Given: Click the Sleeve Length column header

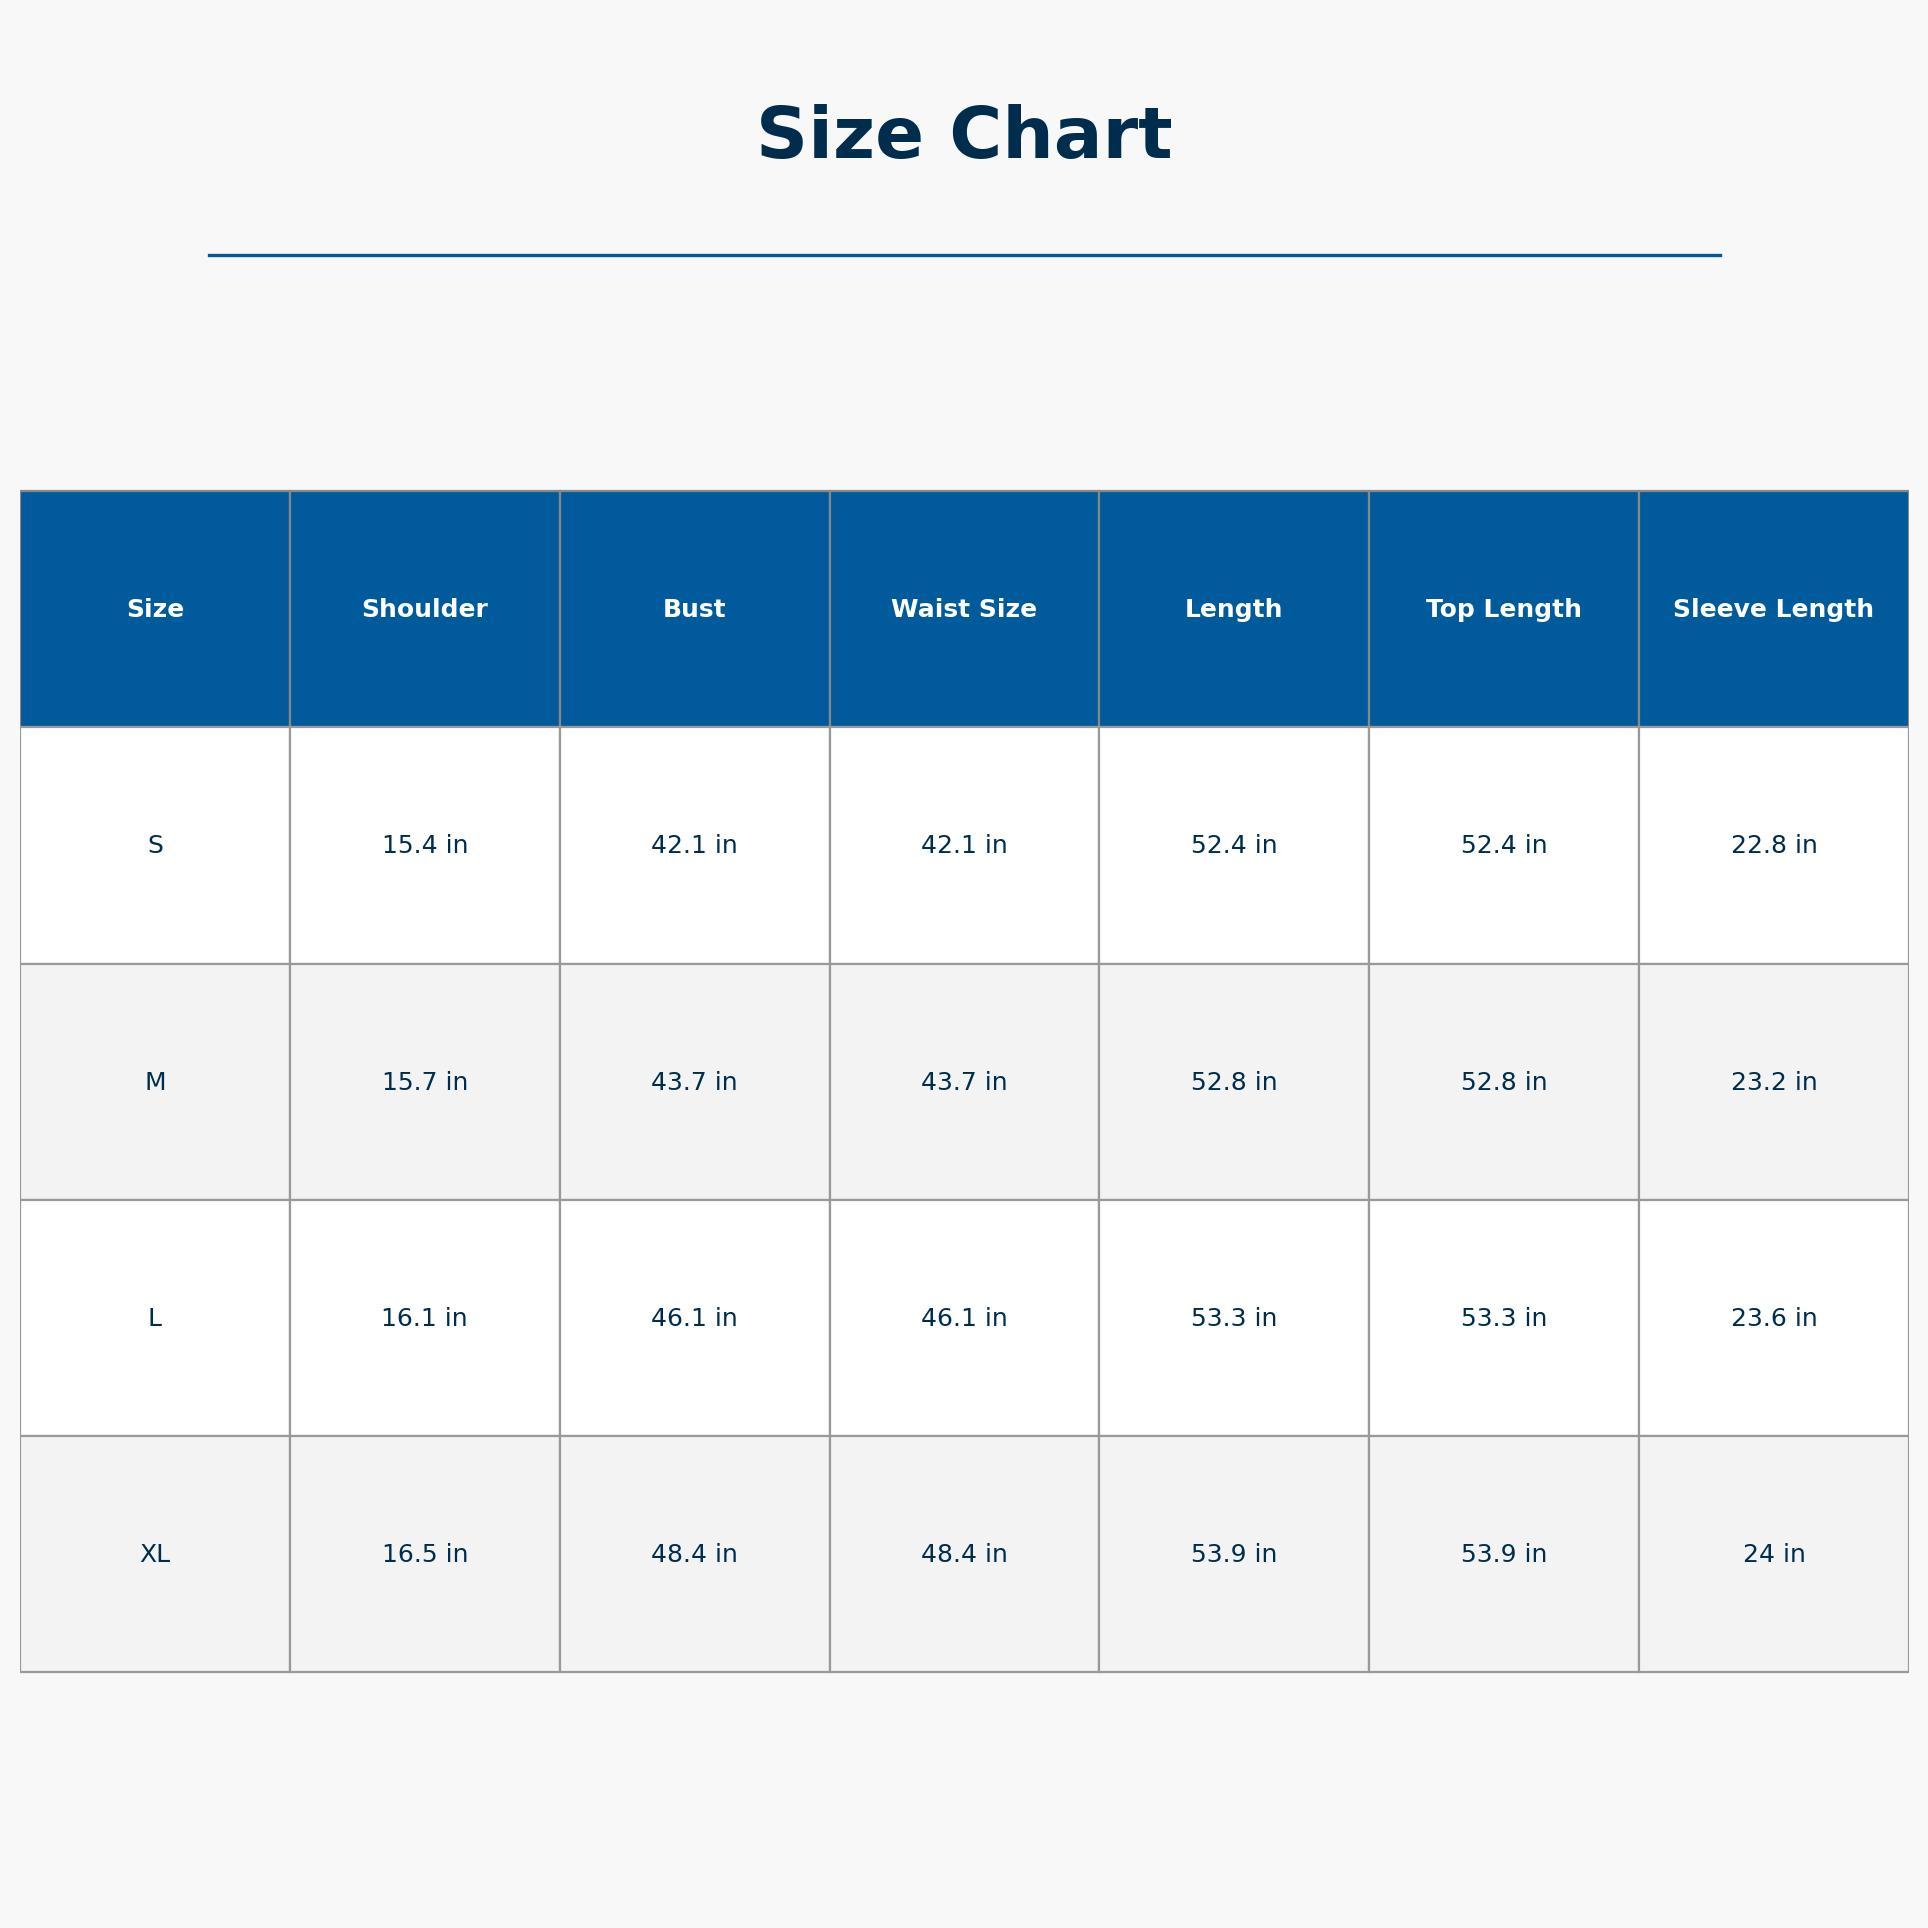Looking at the screenshot, I should 1773,609.
